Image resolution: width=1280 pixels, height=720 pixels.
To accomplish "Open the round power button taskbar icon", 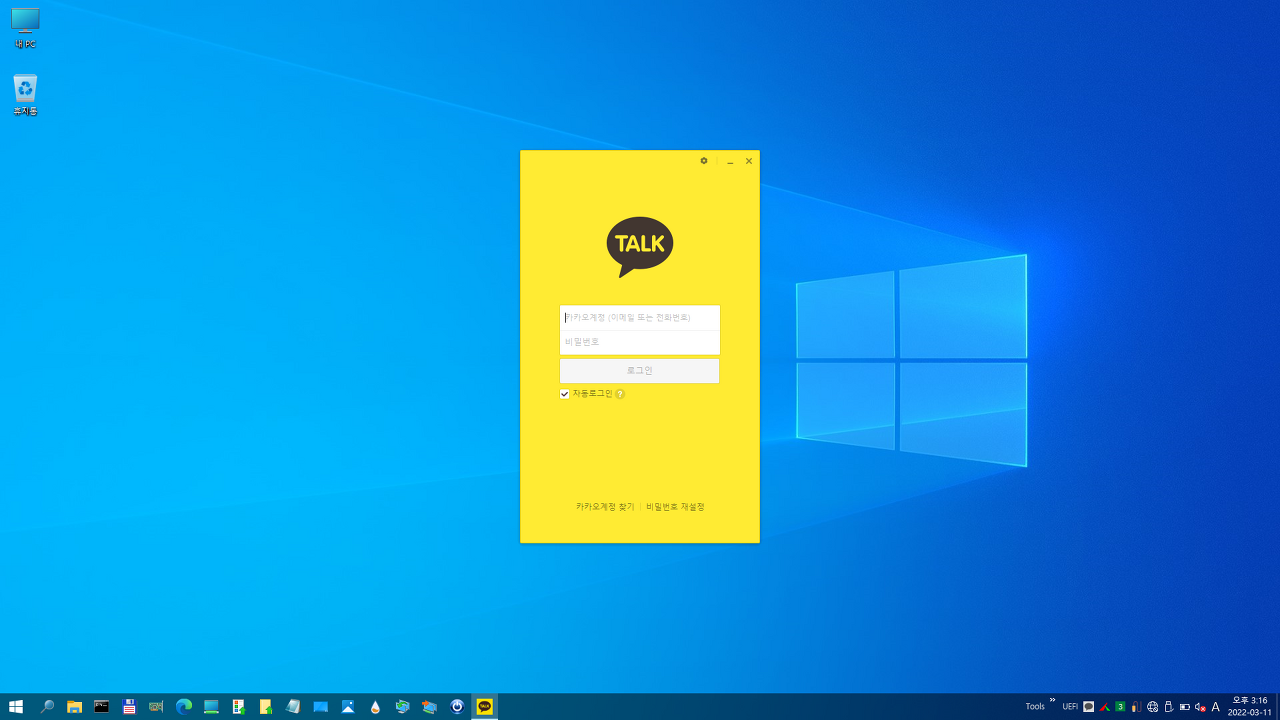I will (457, 706).
